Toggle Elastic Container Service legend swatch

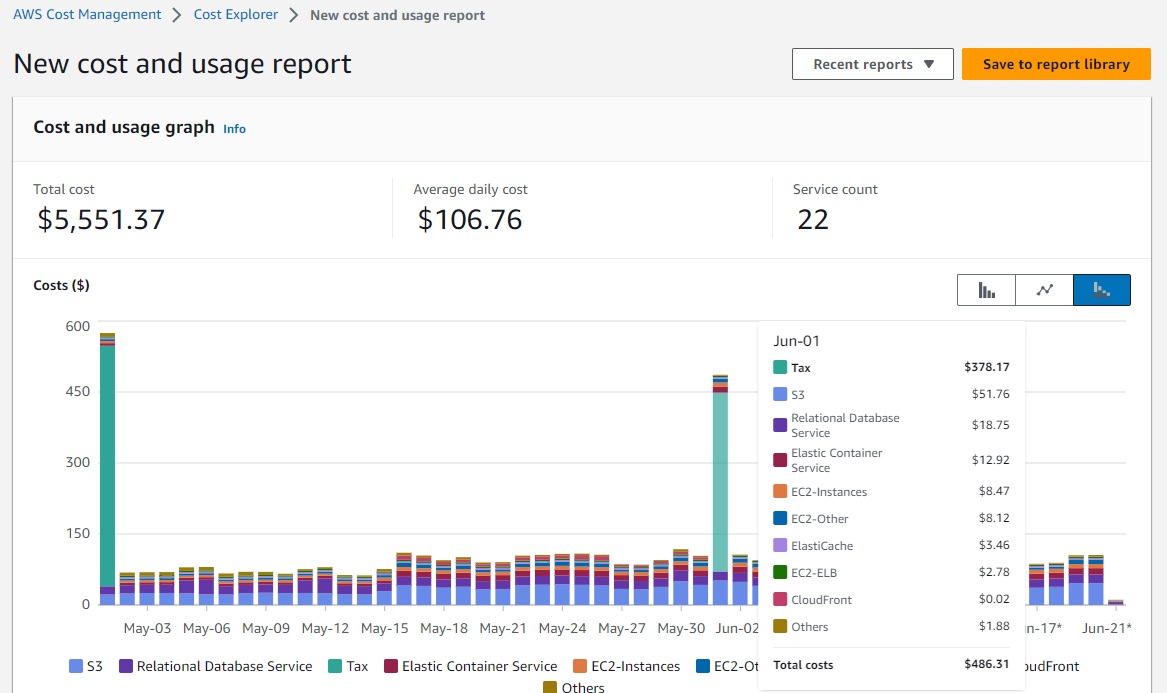pos(391,666)
